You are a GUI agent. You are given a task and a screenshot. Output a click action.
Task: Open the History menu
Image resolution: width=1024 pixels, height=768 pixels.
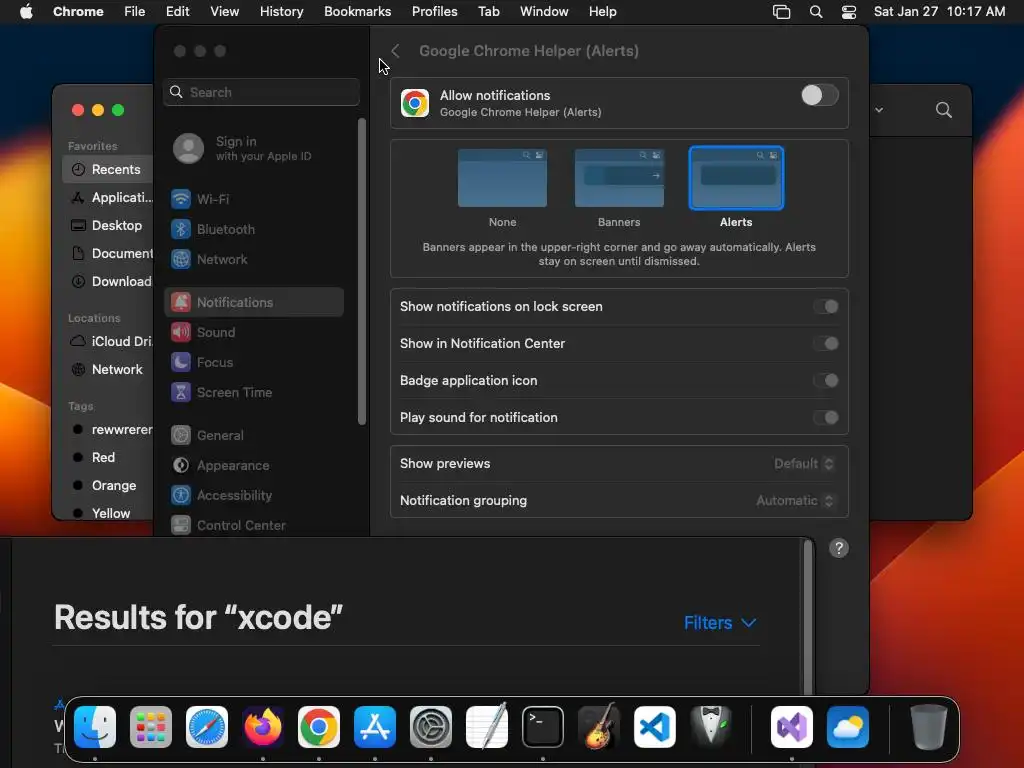[x=281, y=12]
